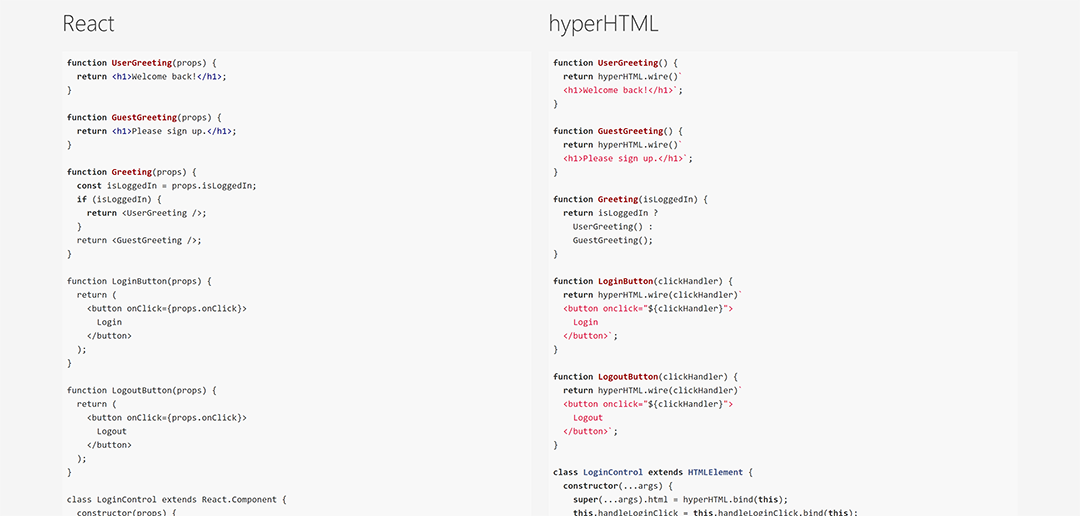Click "return <GuestGreeting />;" line
This screenshot has height=516, width=1080.
139,240
